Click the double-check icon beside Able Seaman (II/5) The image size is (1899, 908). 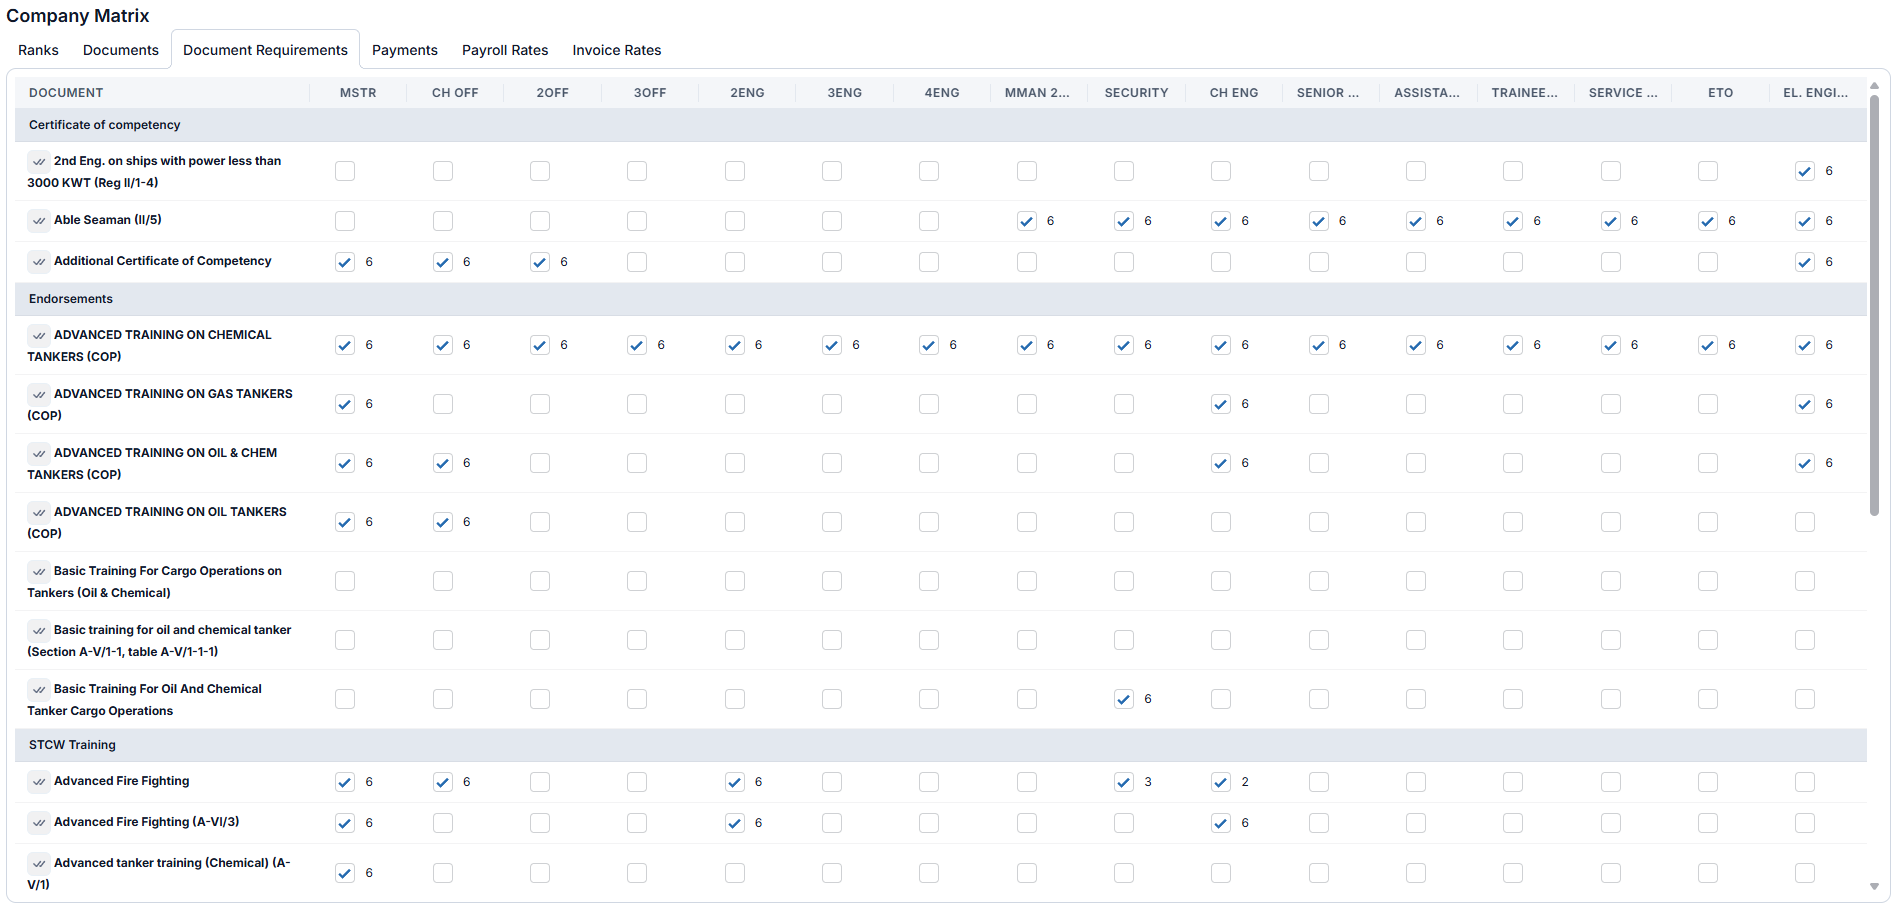39,220
